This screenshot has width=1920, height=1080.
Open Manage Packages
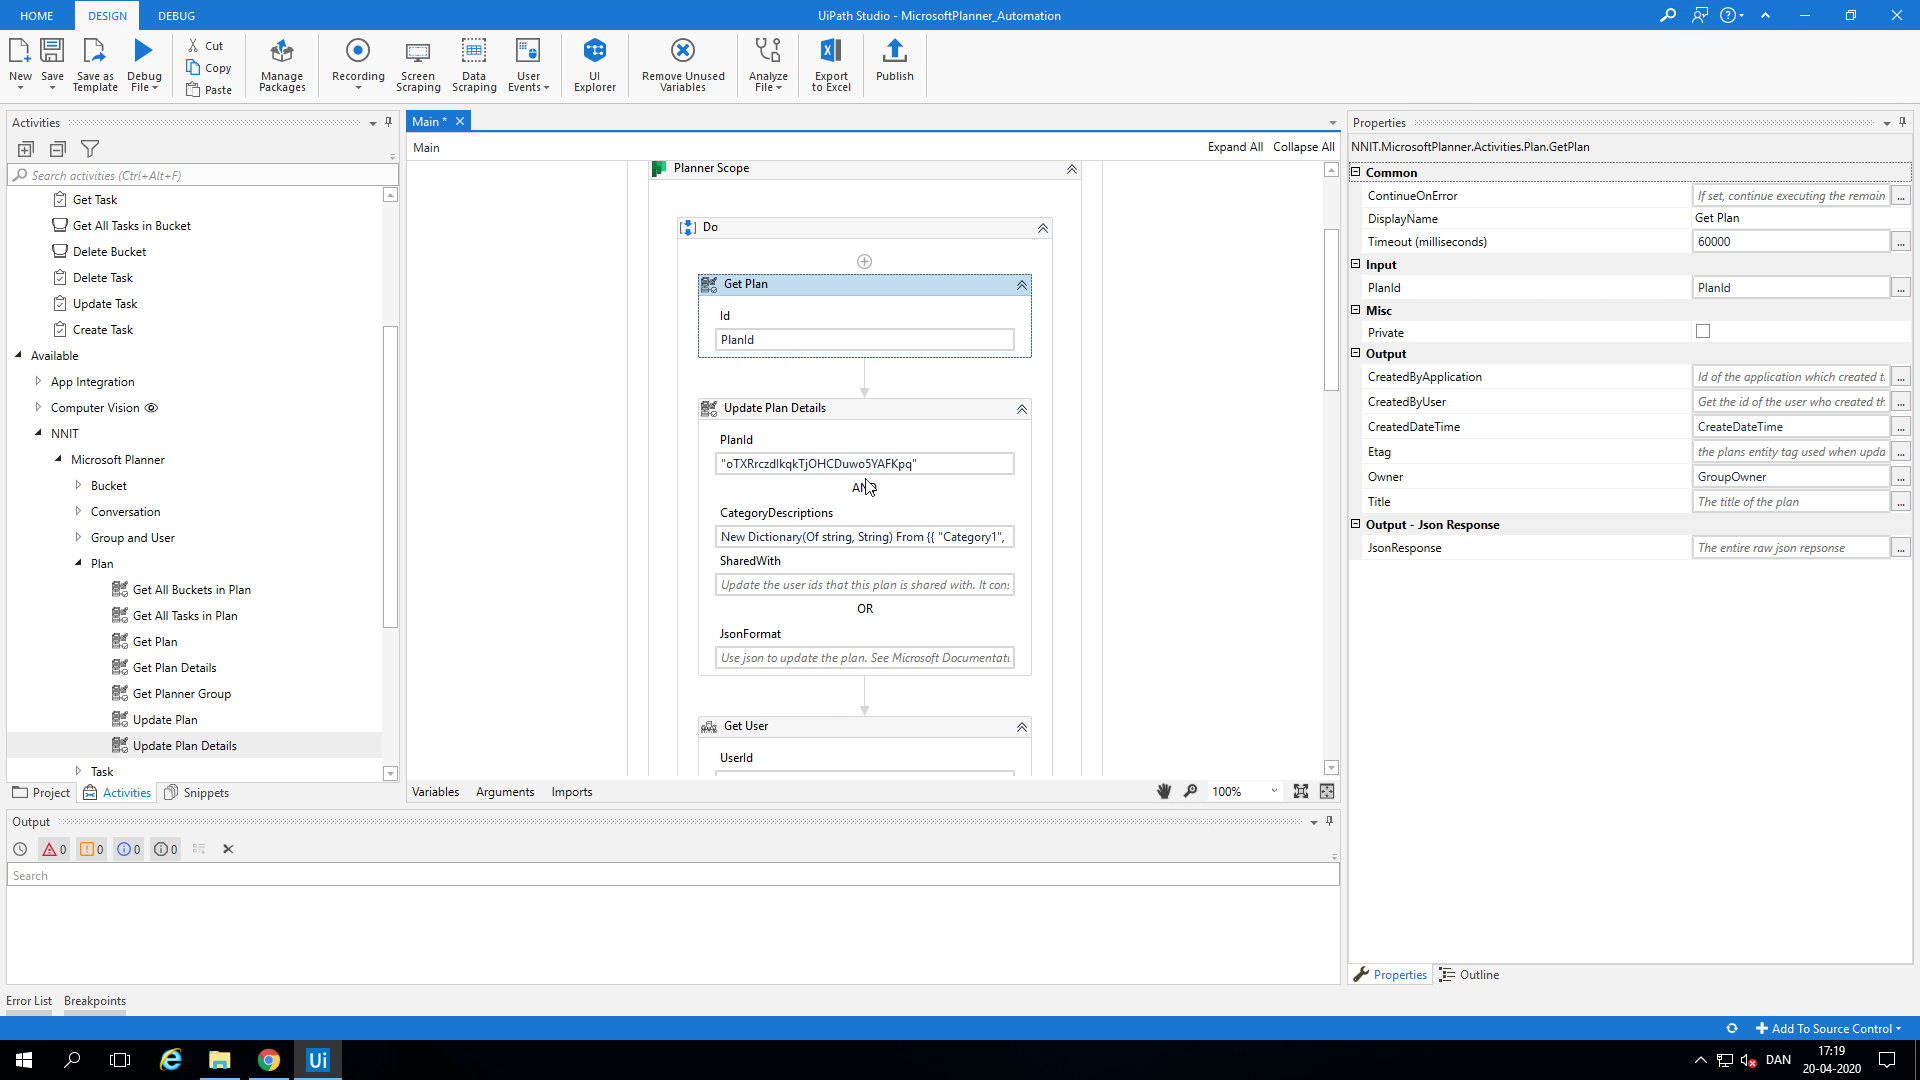point(282,64)
